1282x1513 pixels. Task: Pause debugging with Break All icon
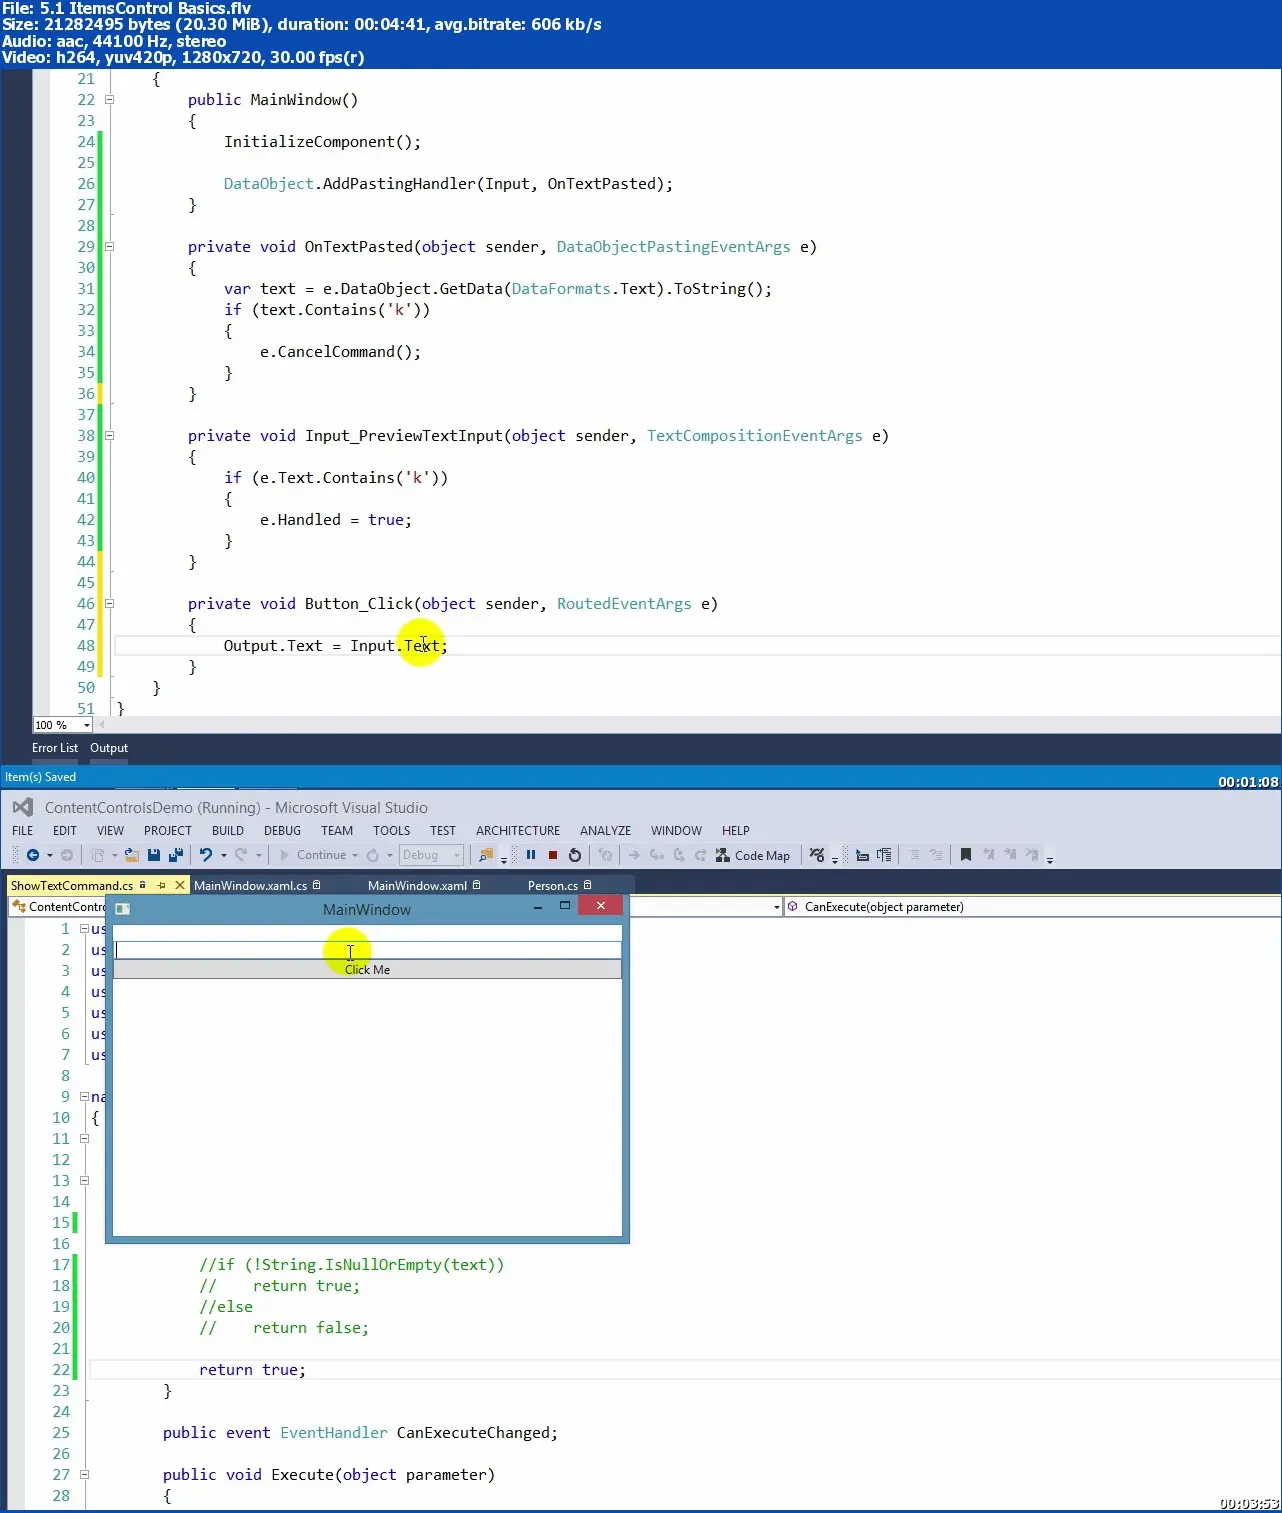531,855
